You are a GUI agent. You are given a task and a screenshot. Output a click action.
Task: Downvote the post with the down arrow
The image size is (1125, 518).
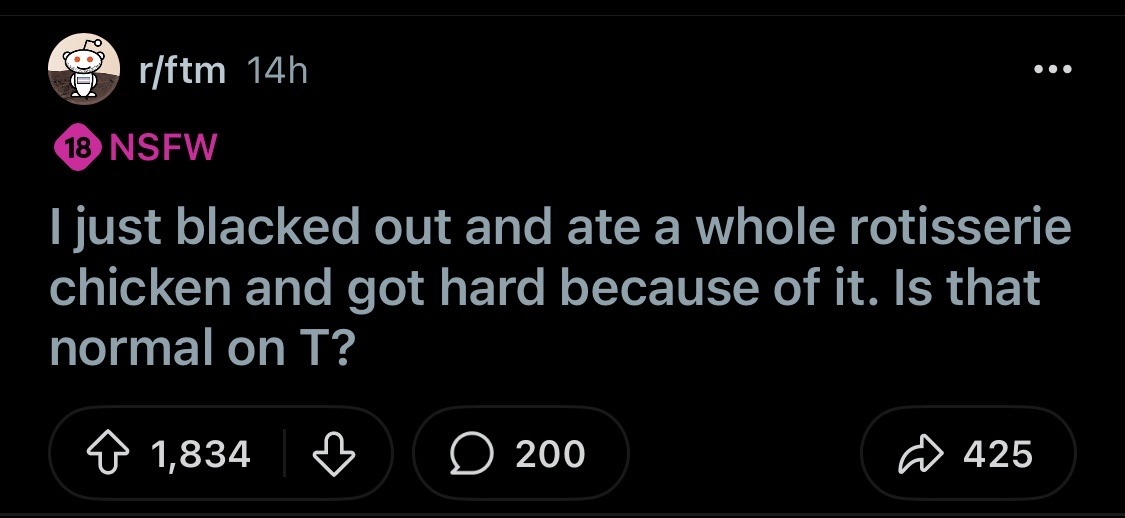[336, 453]
